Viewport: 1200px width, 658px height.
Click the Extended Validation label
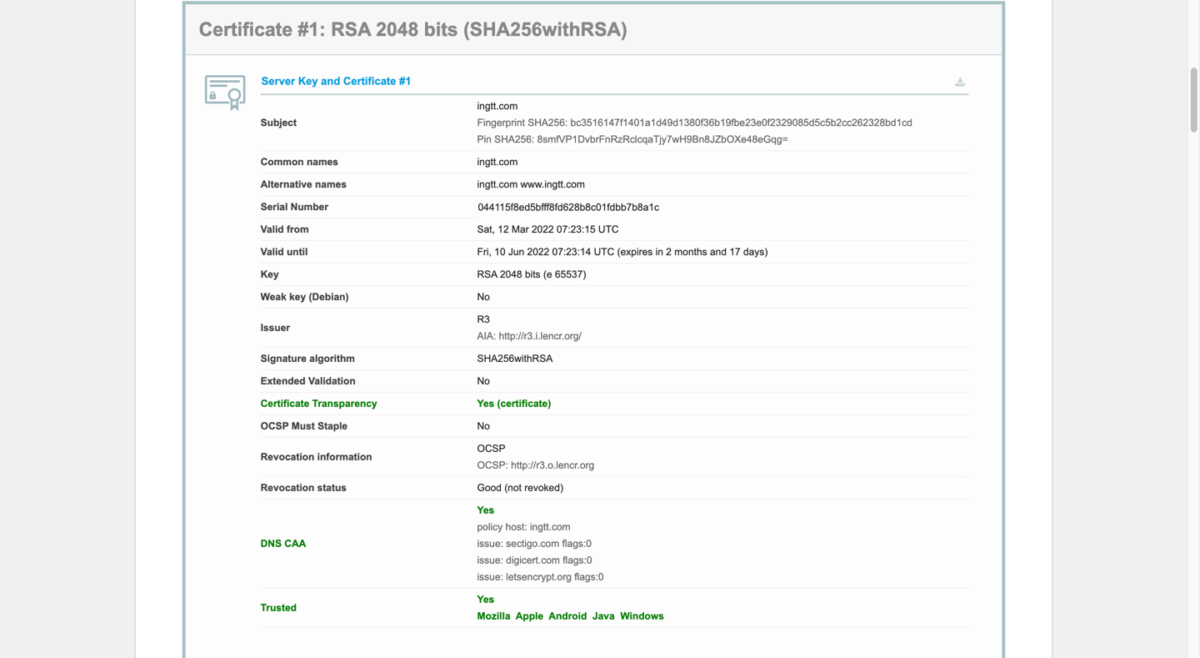click(x=308, y=381)
